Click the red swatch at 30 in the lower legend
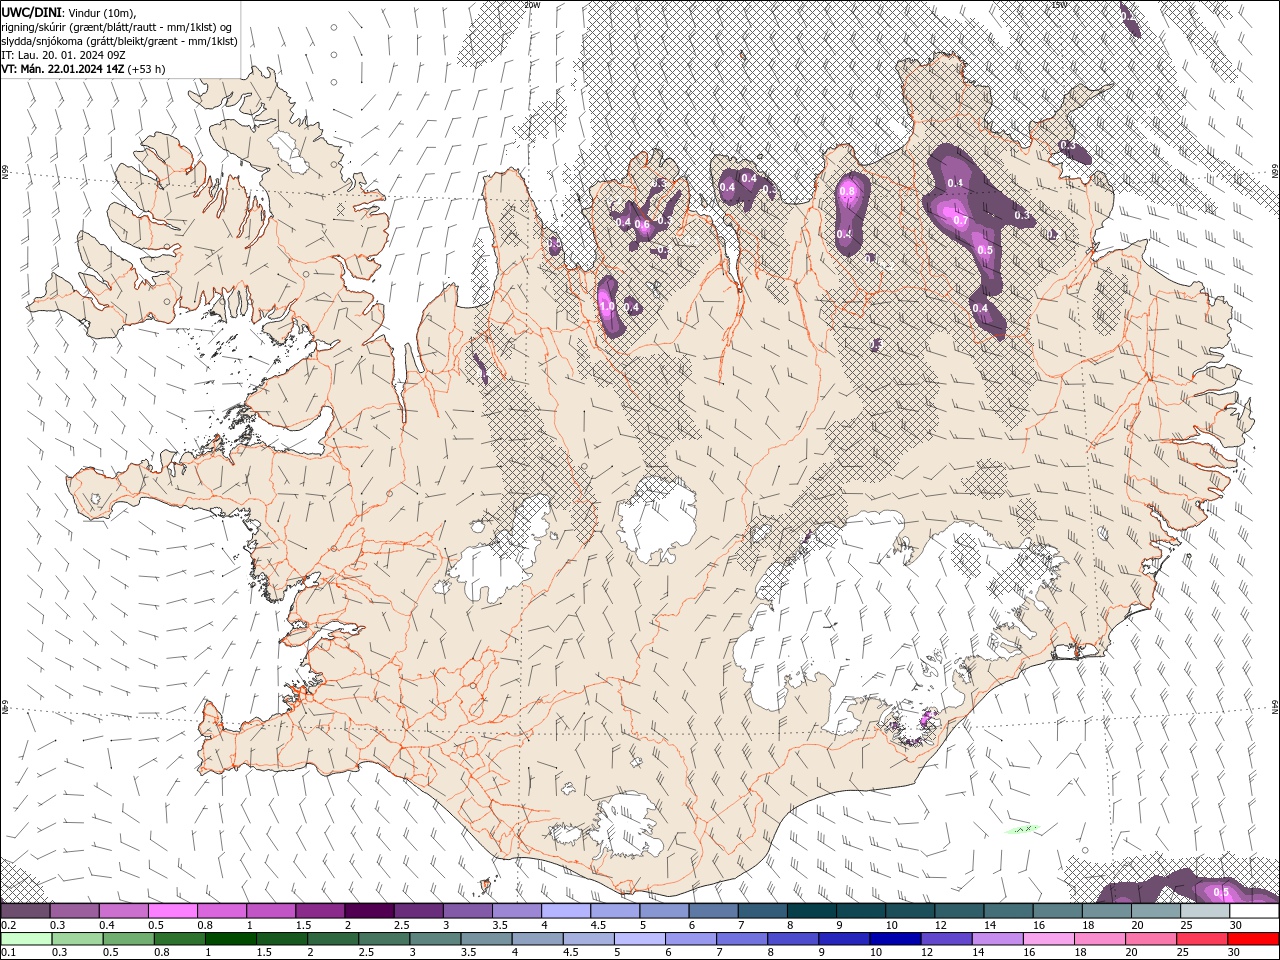 (1254, 939)
